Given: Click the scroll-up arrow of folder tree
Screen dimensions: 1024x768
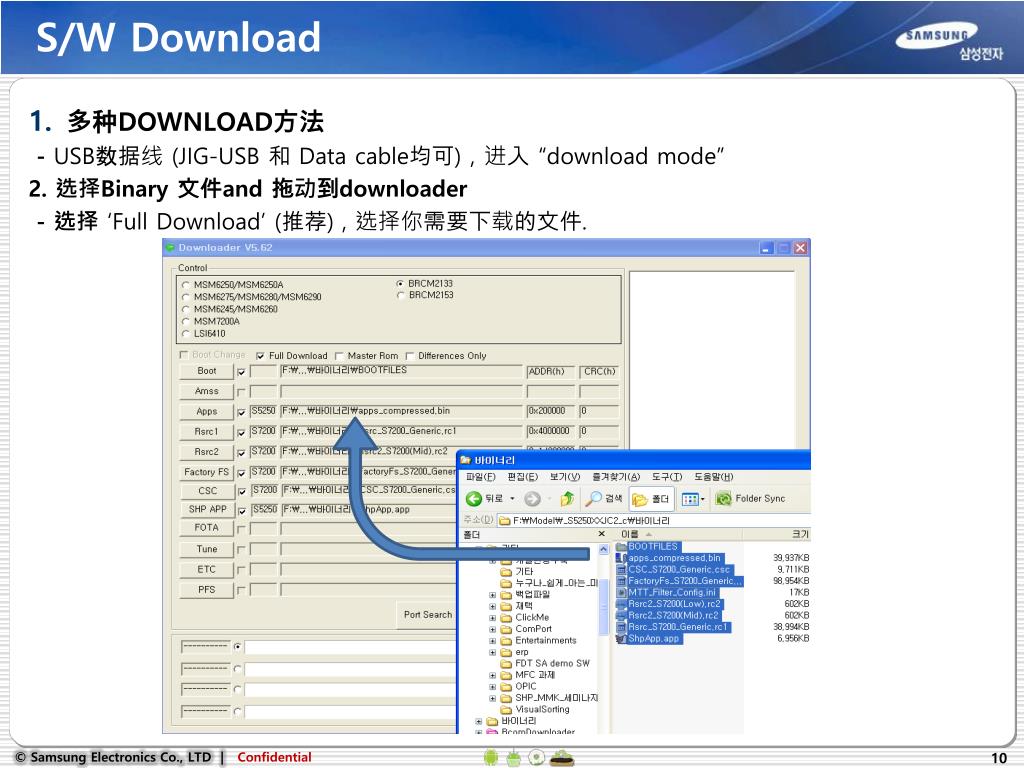Looking at the screenshot, I should click(x=604, y=550).
